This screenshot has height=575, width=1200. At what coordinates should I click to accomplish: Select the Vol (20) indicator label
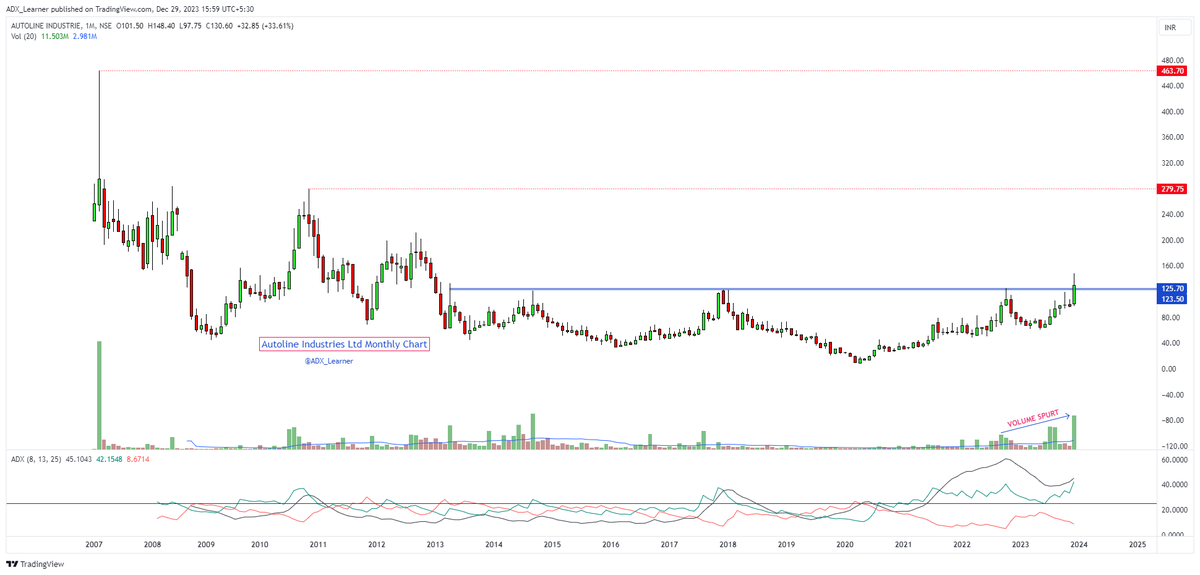coord(22,35)
